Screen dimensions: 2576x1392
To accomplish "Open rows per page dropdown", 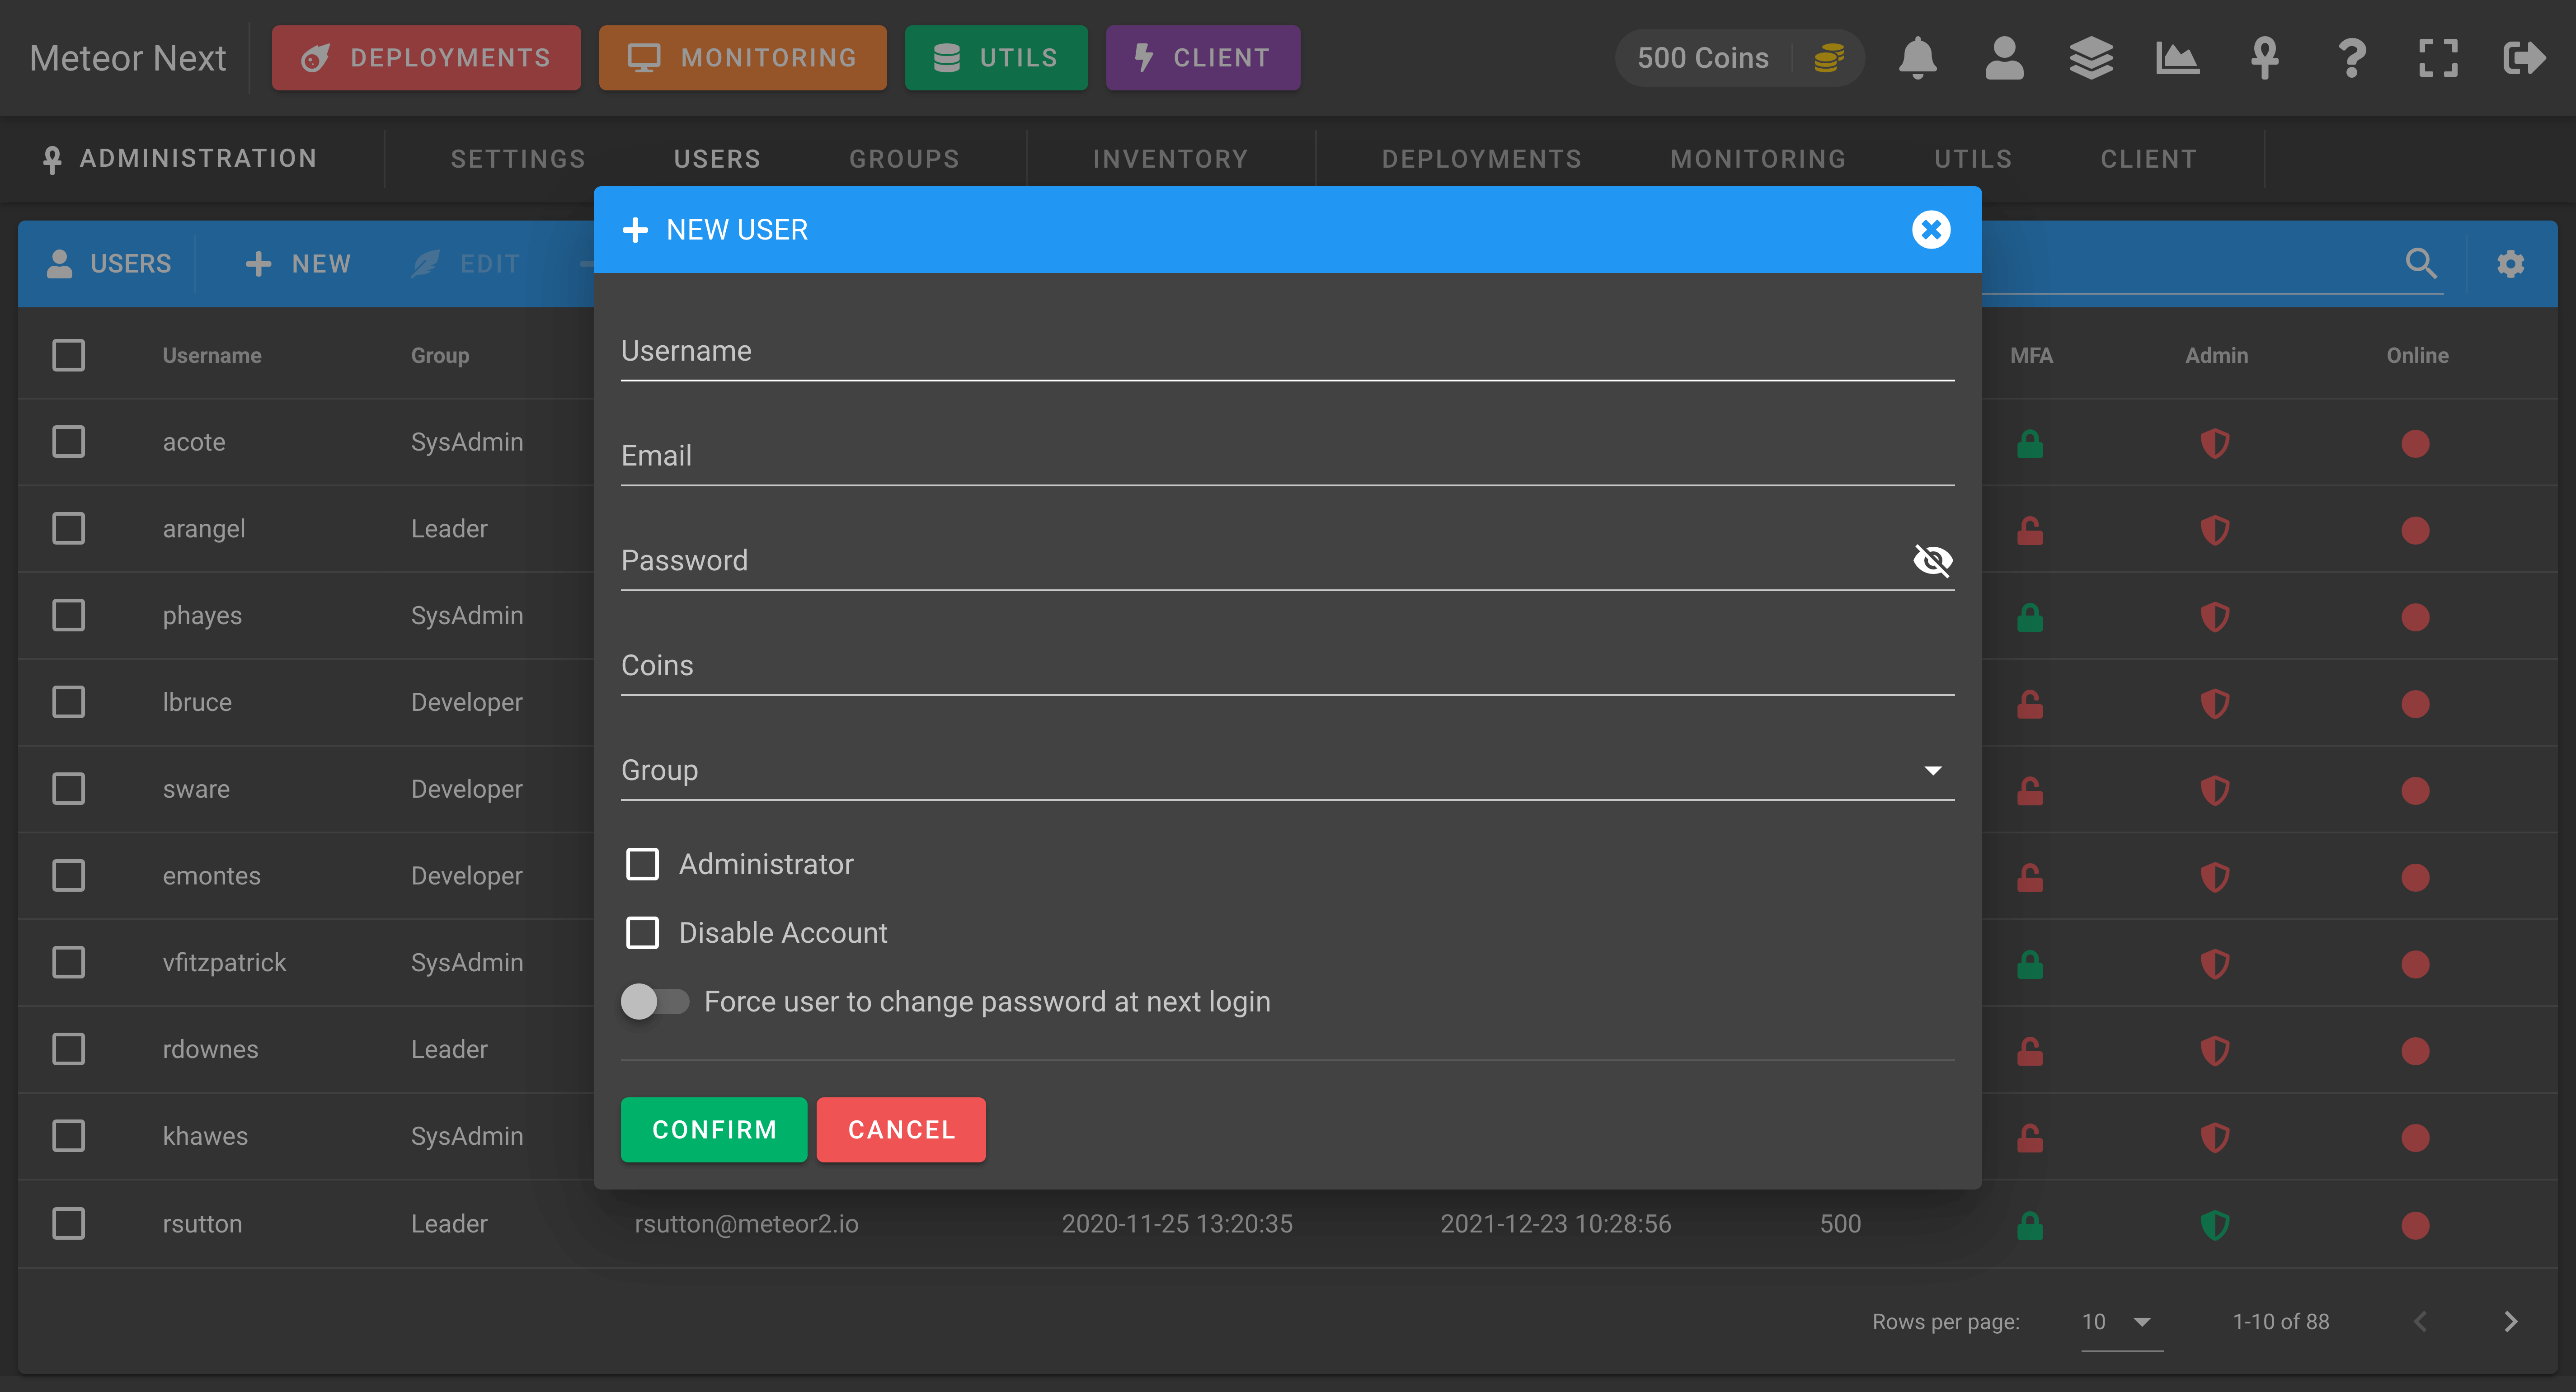I will point(2121,1322).
